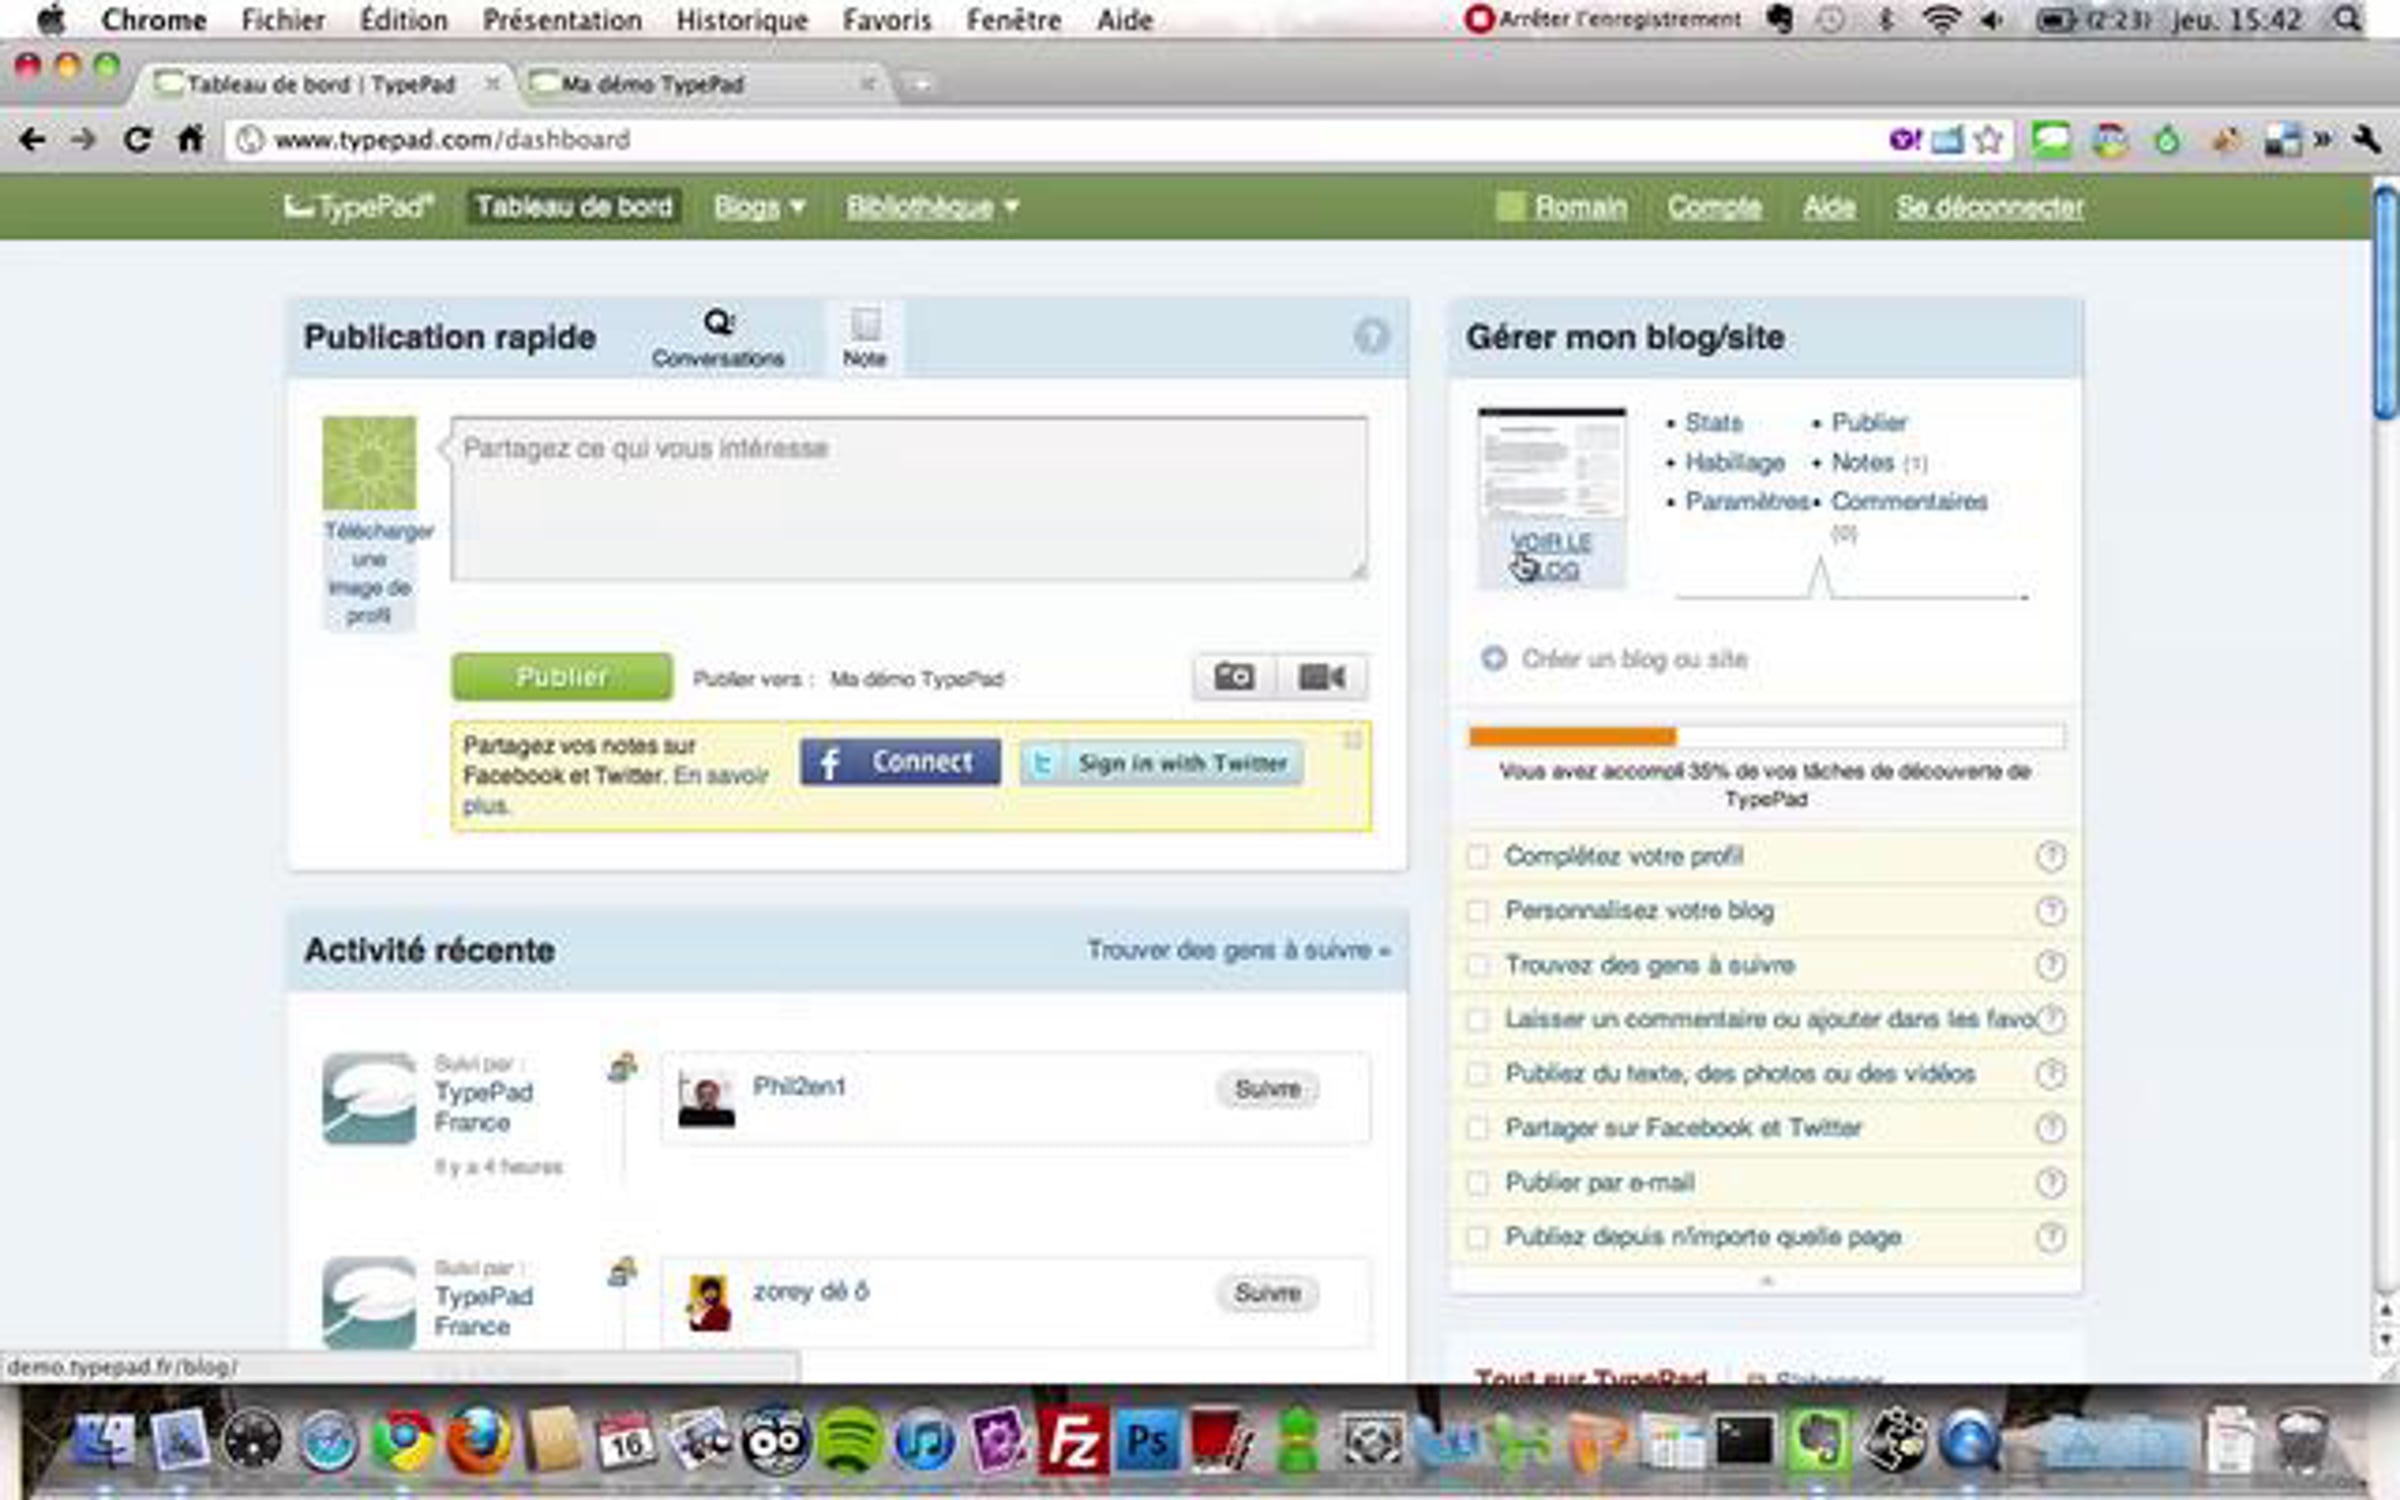The height and width of the screenshot is (1500, 2400).
Task: Click the orange discovery progress bar
Action: click(1572, 737)
